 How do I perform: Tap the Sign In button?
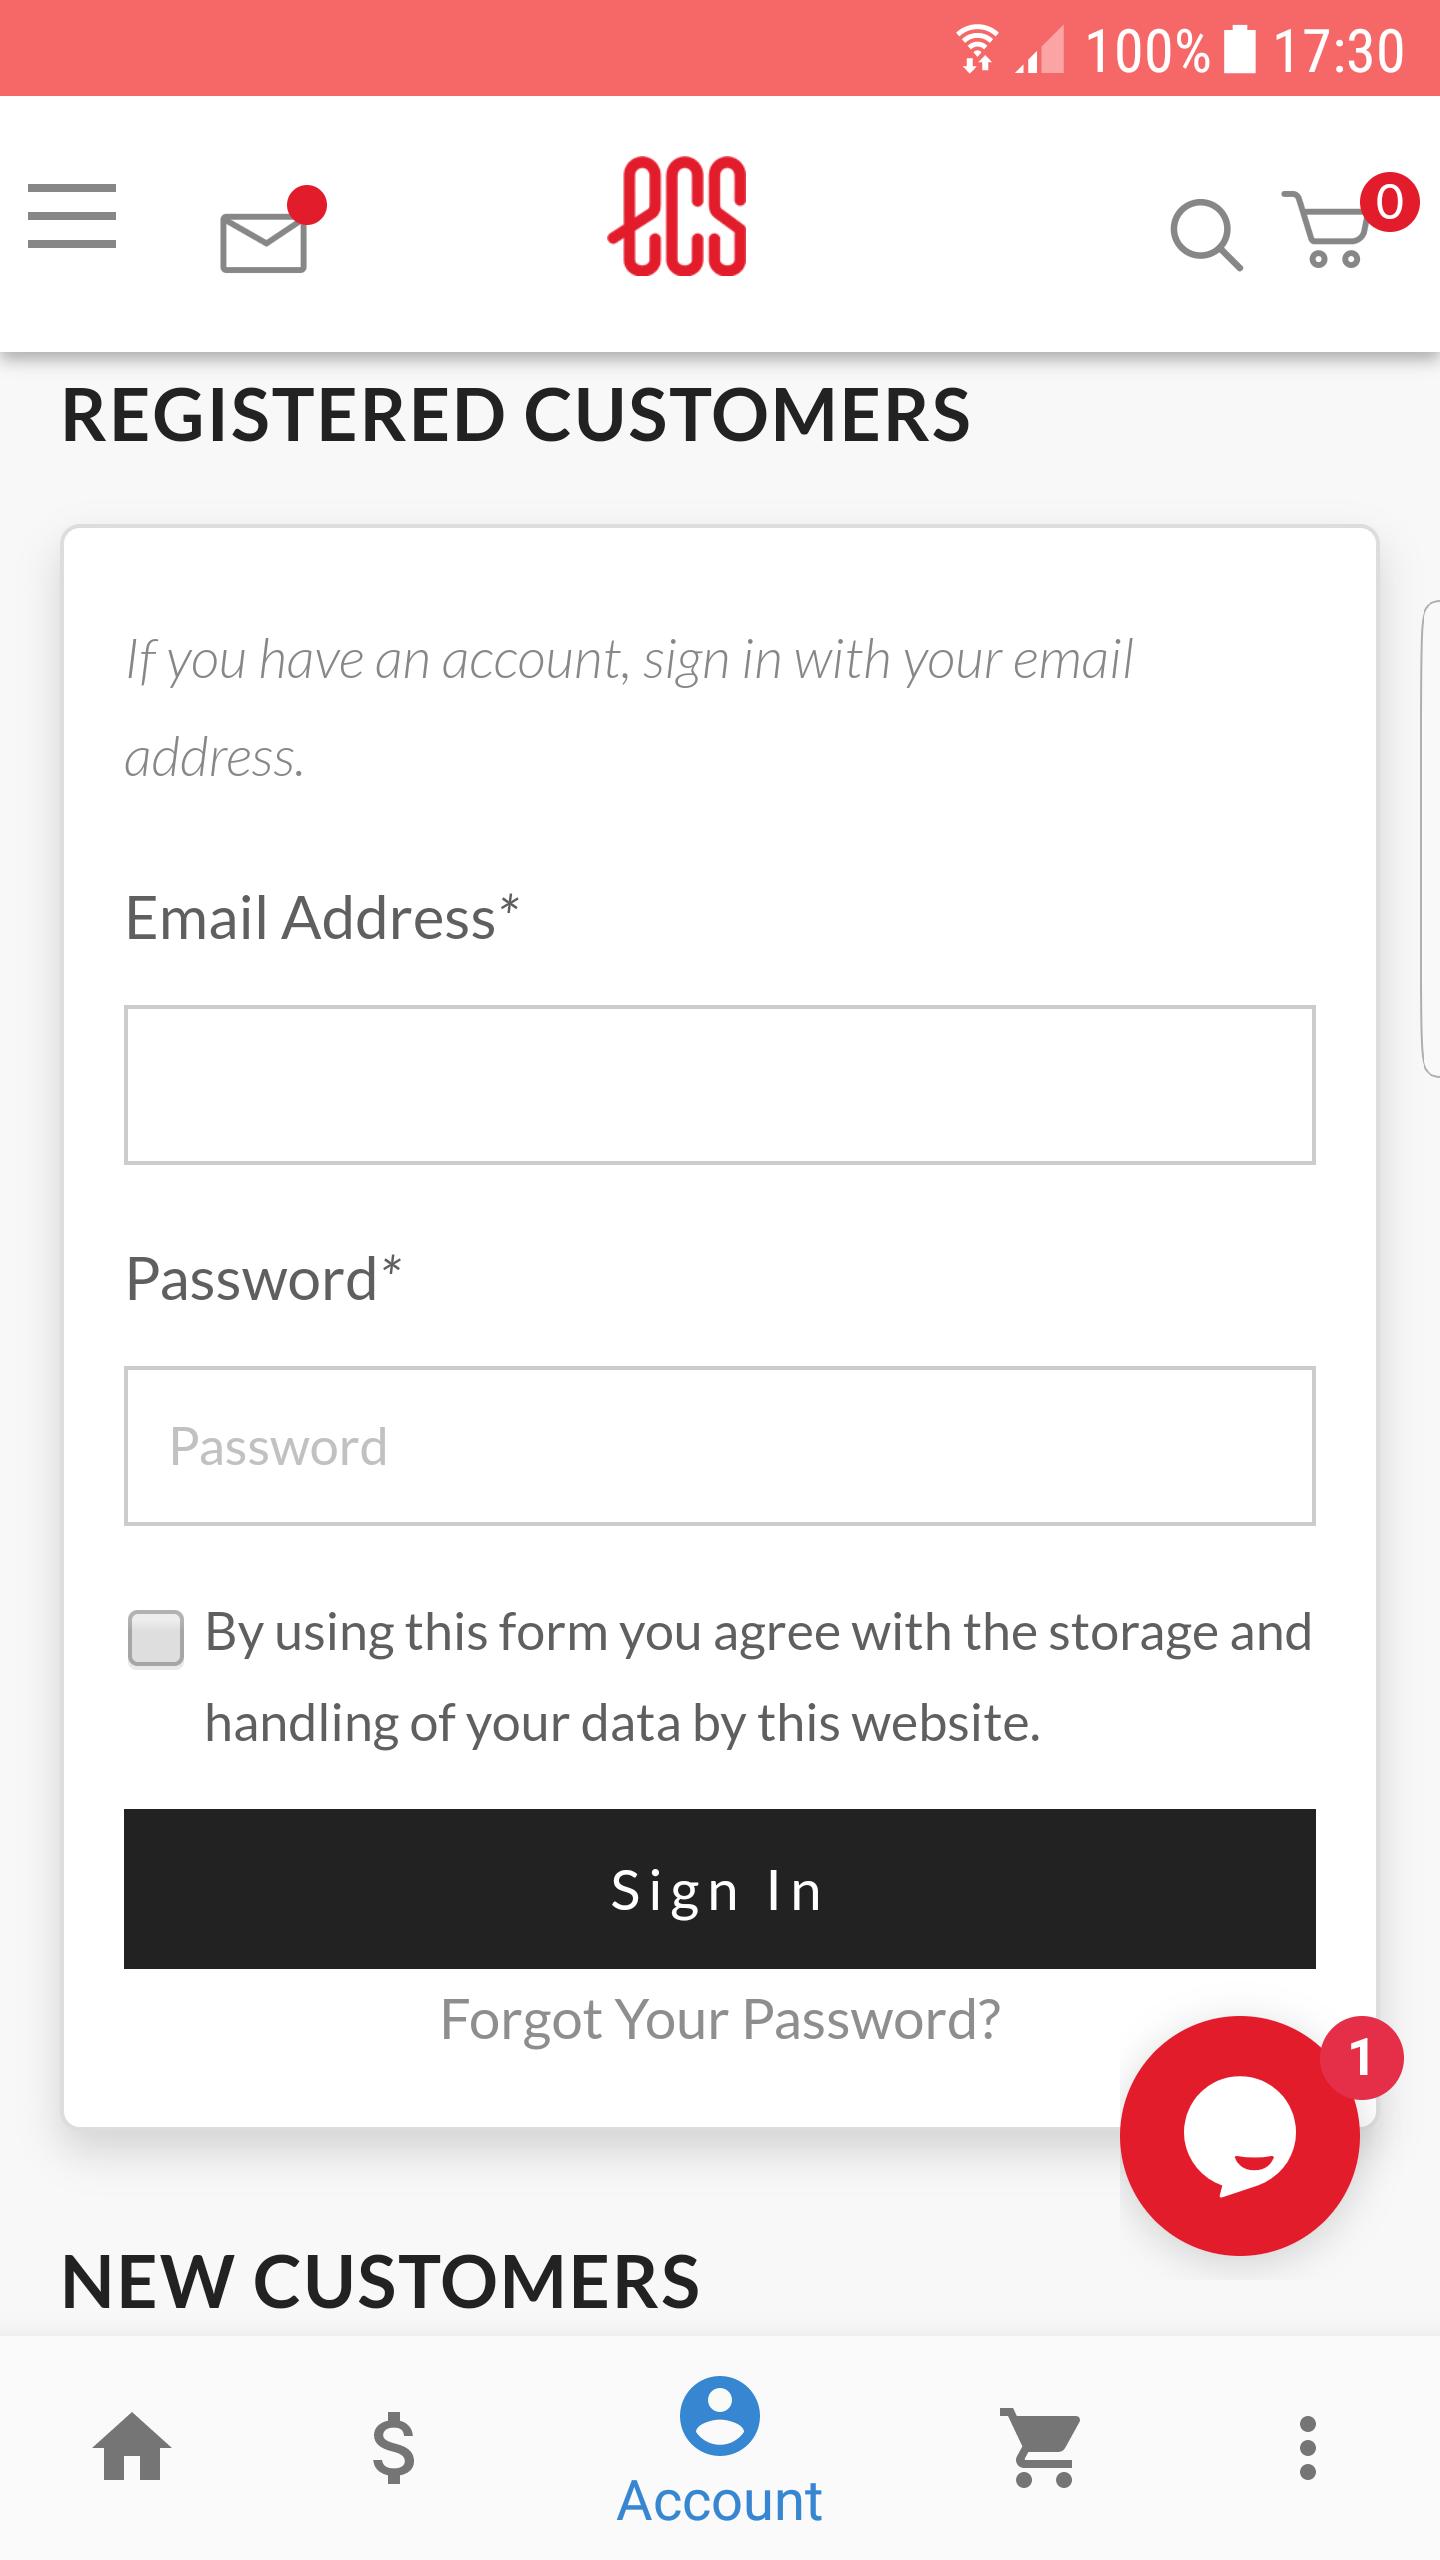[x=720, y=1889]
